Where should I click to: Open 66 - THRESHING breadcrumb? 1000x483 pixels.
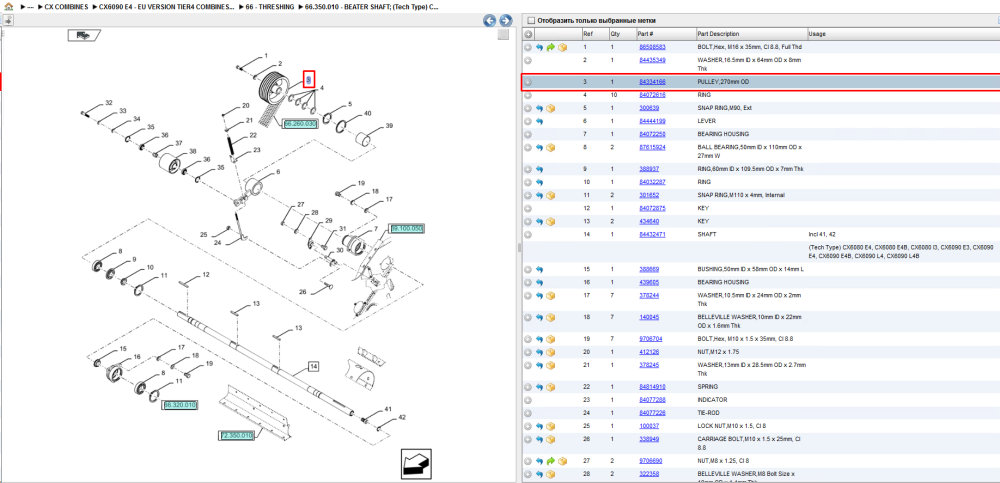click(272, 7)
